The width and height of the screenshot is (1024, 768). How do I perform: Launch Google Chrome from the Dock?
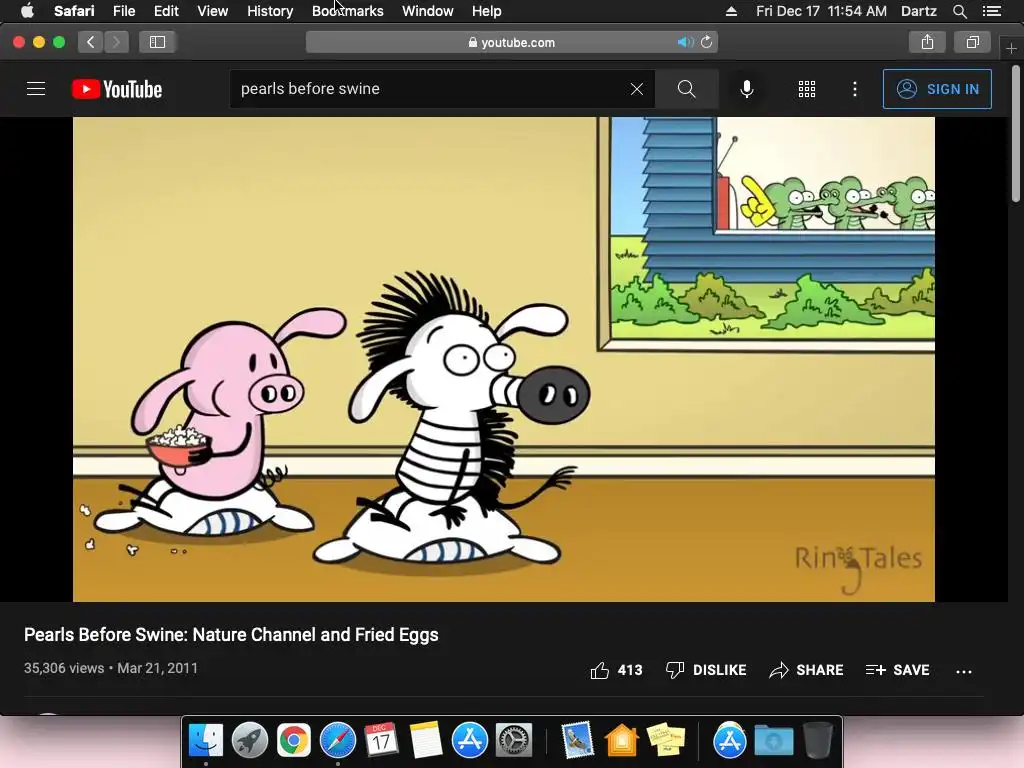(294, 740)
